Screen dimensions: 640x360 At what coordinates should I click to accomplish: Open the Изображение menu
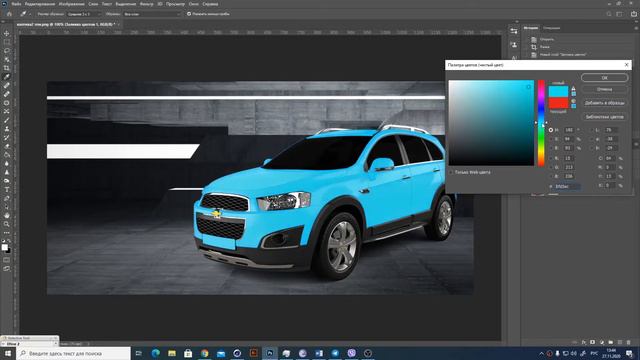(71, 4)
